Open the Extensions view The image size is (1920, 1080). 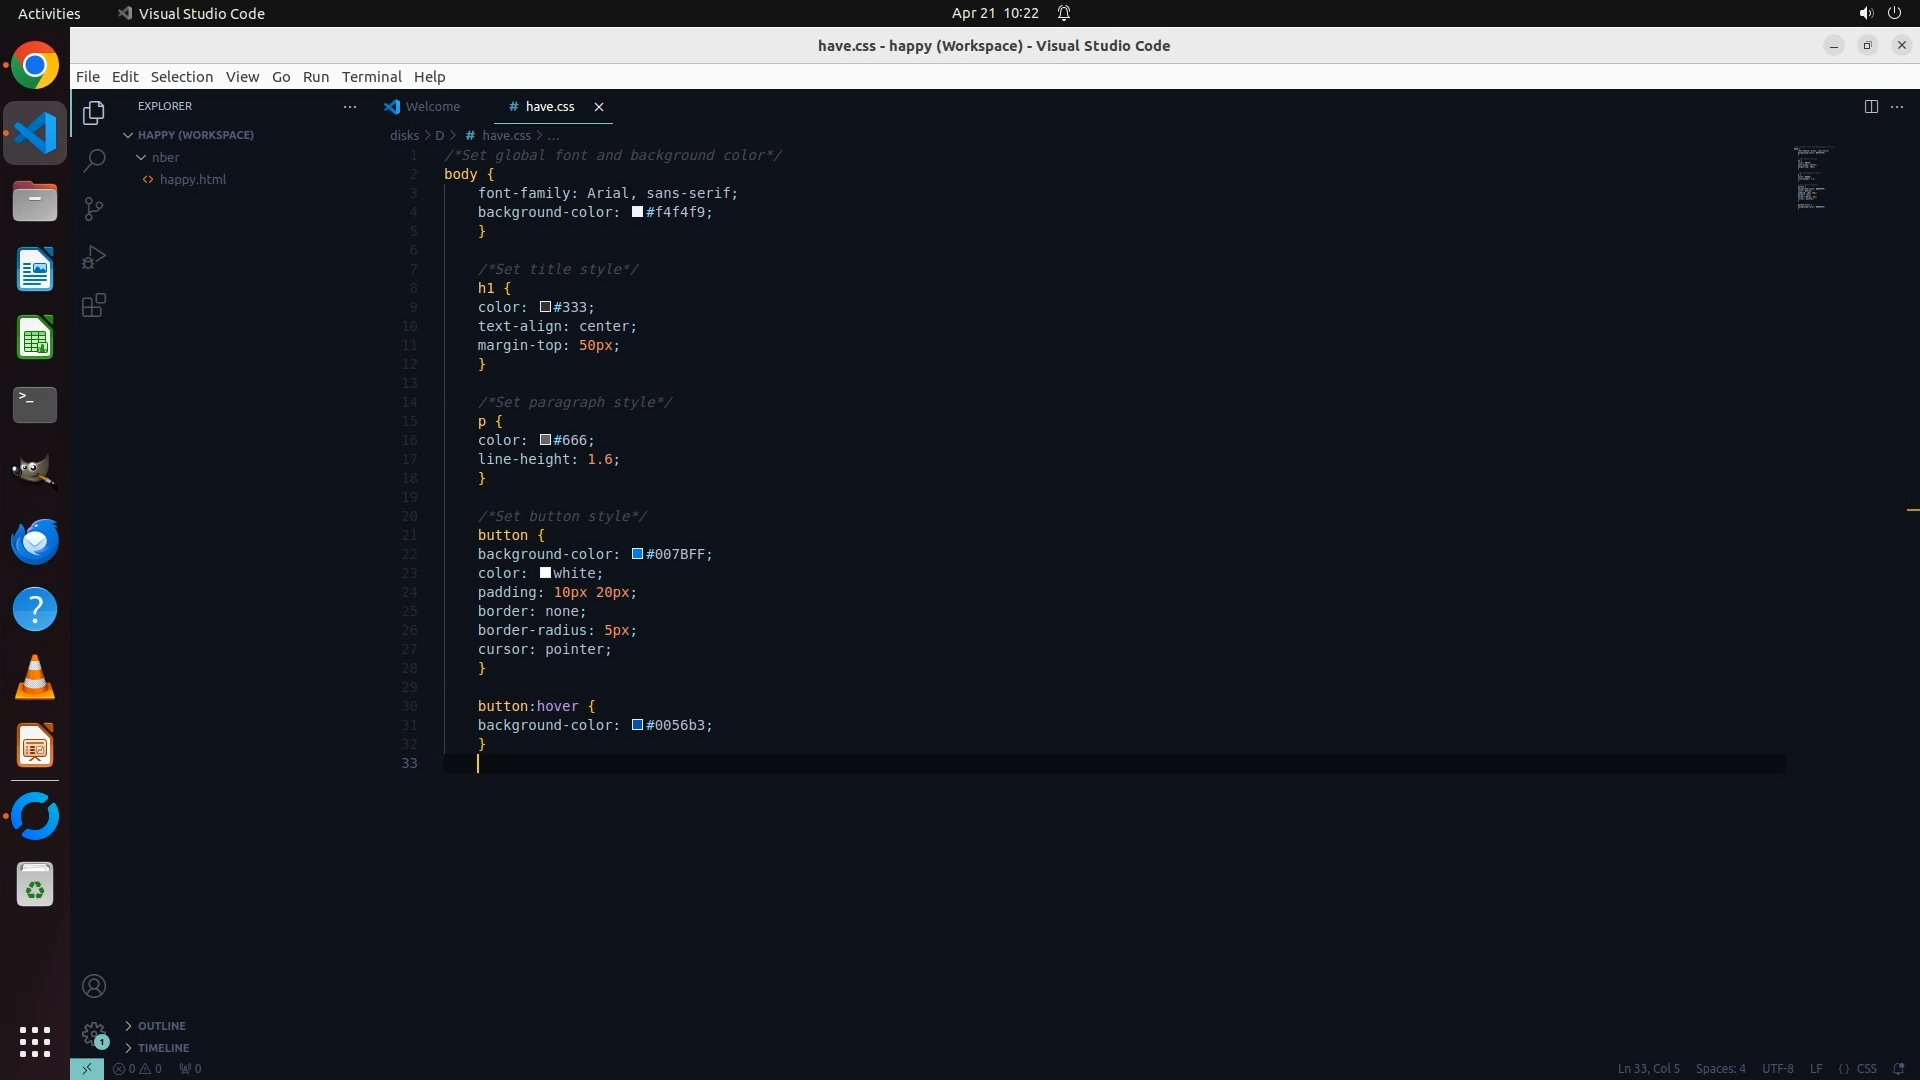[x=94, y=306]
